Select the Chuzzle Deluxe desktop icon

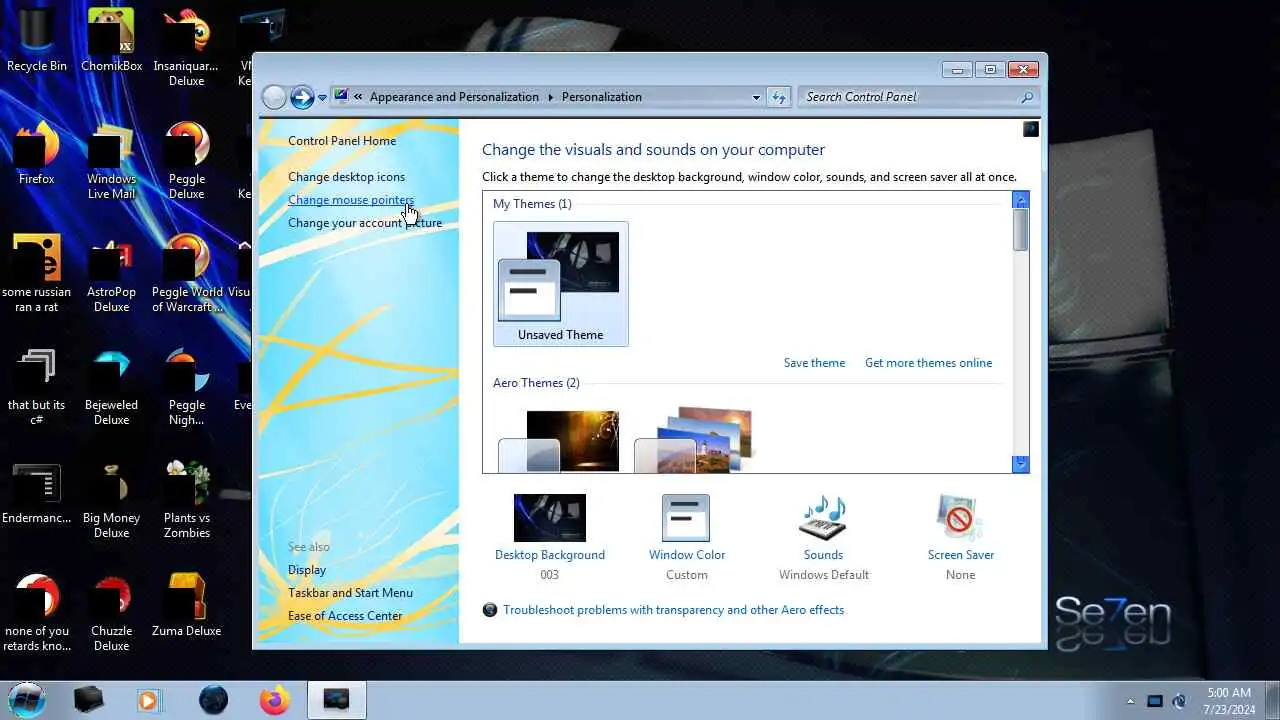click(111, 612)
